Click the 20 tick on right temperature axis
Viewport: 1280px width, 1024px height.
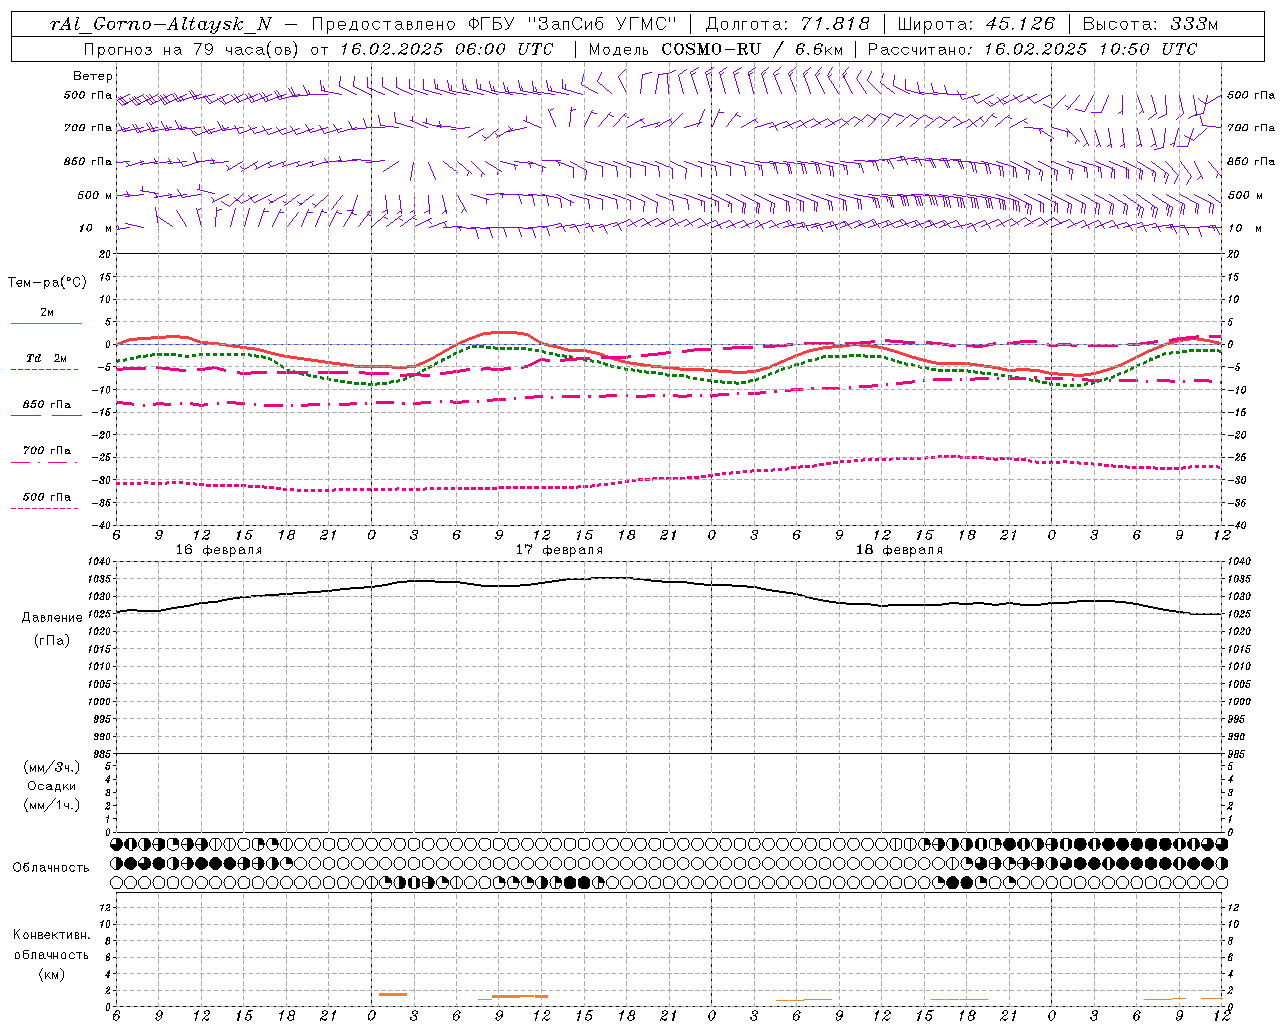tap(1233, 254)
